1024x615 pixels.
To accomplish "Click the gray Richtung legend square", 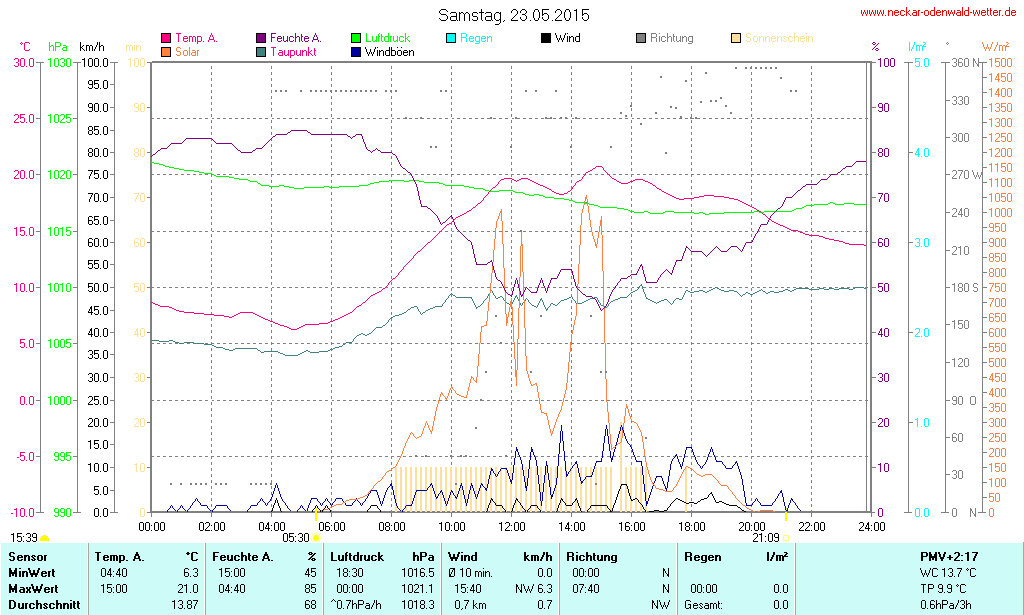I will pyautogui.click(x=641, y=38).
